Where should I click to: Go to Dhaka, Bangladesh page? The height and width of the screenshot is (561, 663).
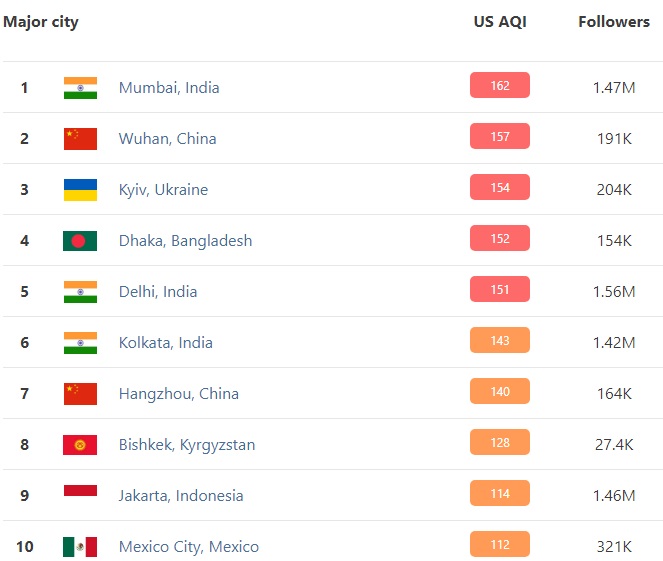click(x=185, y=241)
